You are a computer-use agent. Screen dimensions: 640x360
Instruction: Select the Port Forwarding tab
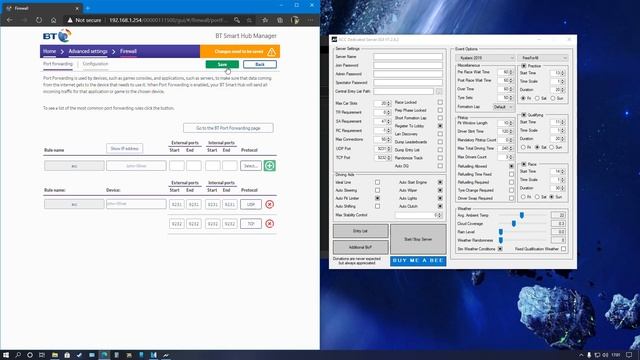coord(58,64)
